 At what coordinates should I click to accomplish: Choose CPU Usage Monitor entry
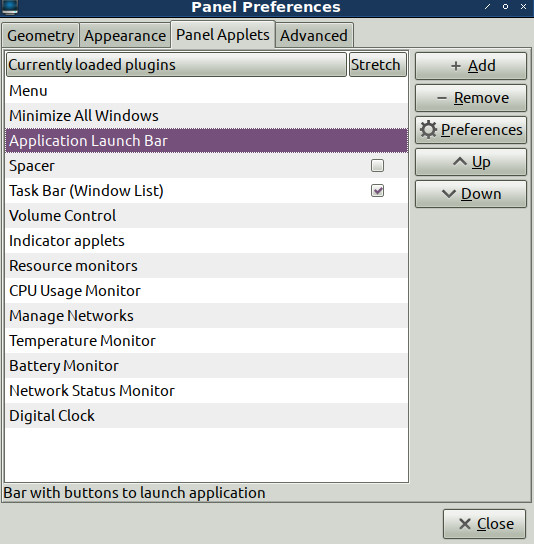point(206,291)
